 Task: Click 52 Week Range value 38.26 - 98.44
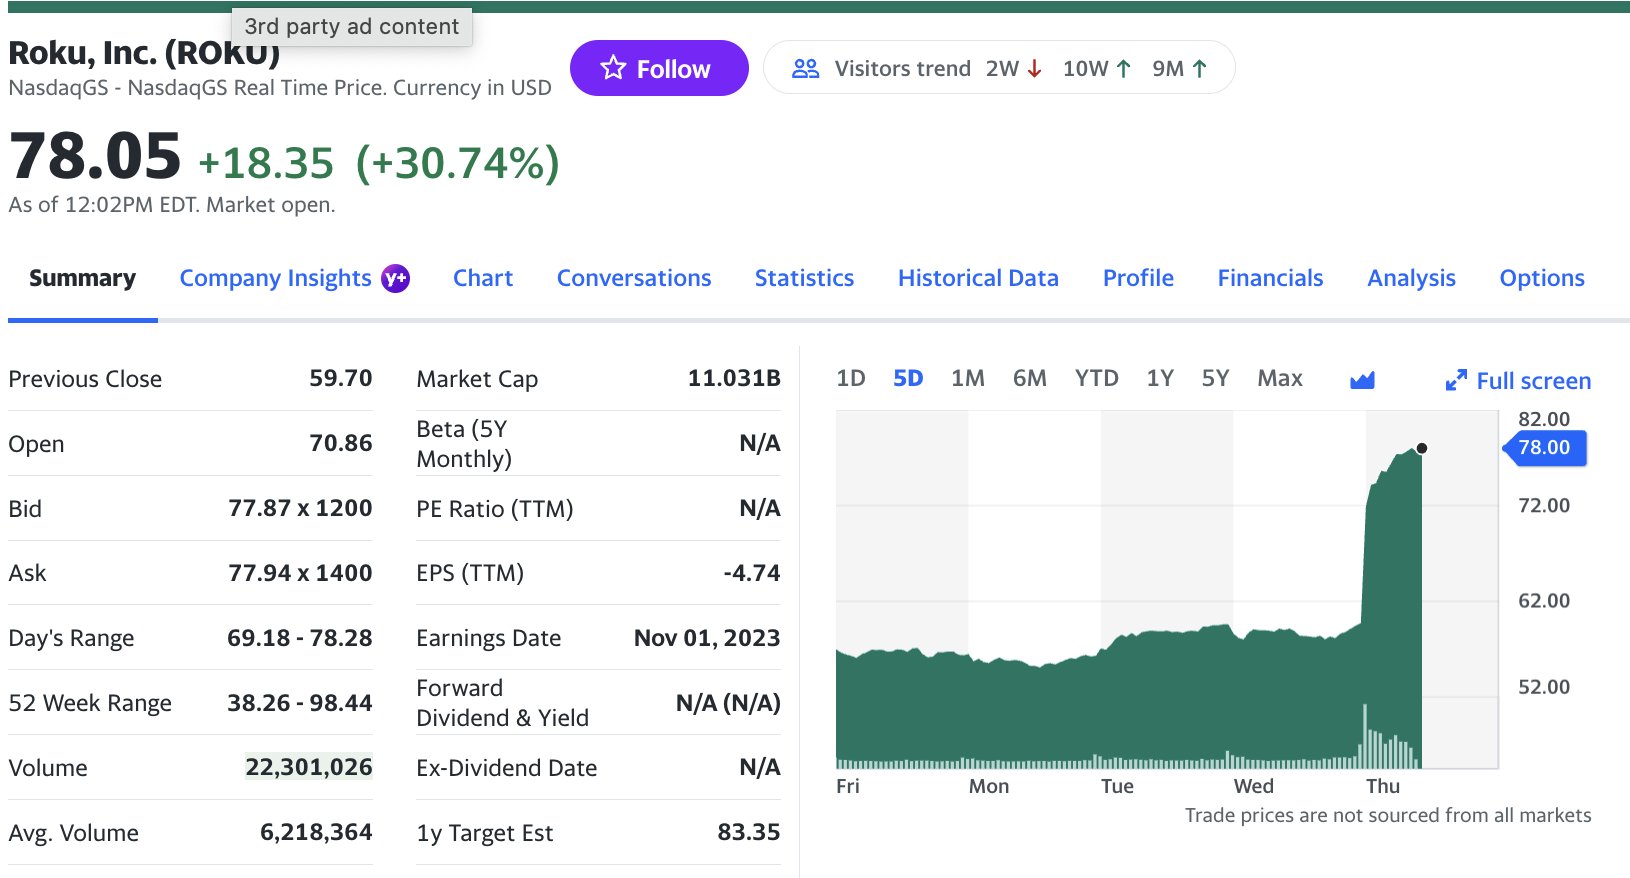pyautogui.click(x=300, y=703)
